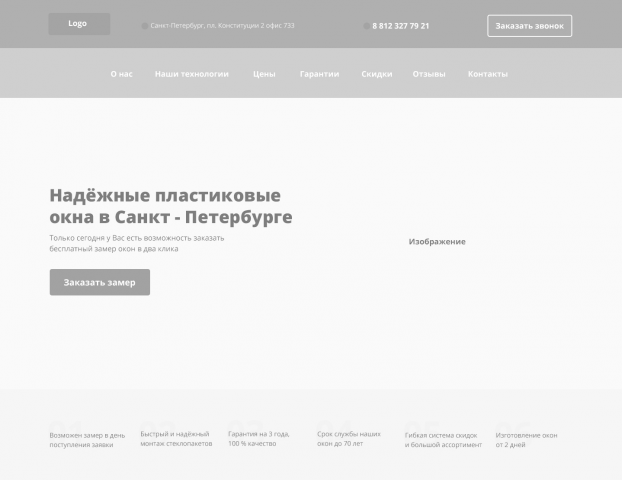Click feature text Гарантия на 3 года
622x480 pixels.
pyautogui.click(x=259, y=439)
